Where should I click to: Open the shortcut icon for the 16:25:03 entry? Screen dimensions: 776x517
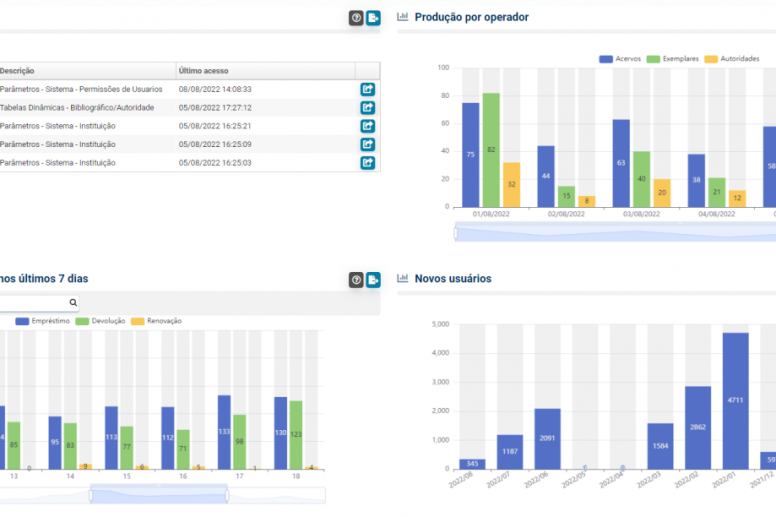[x=367, y=162]
